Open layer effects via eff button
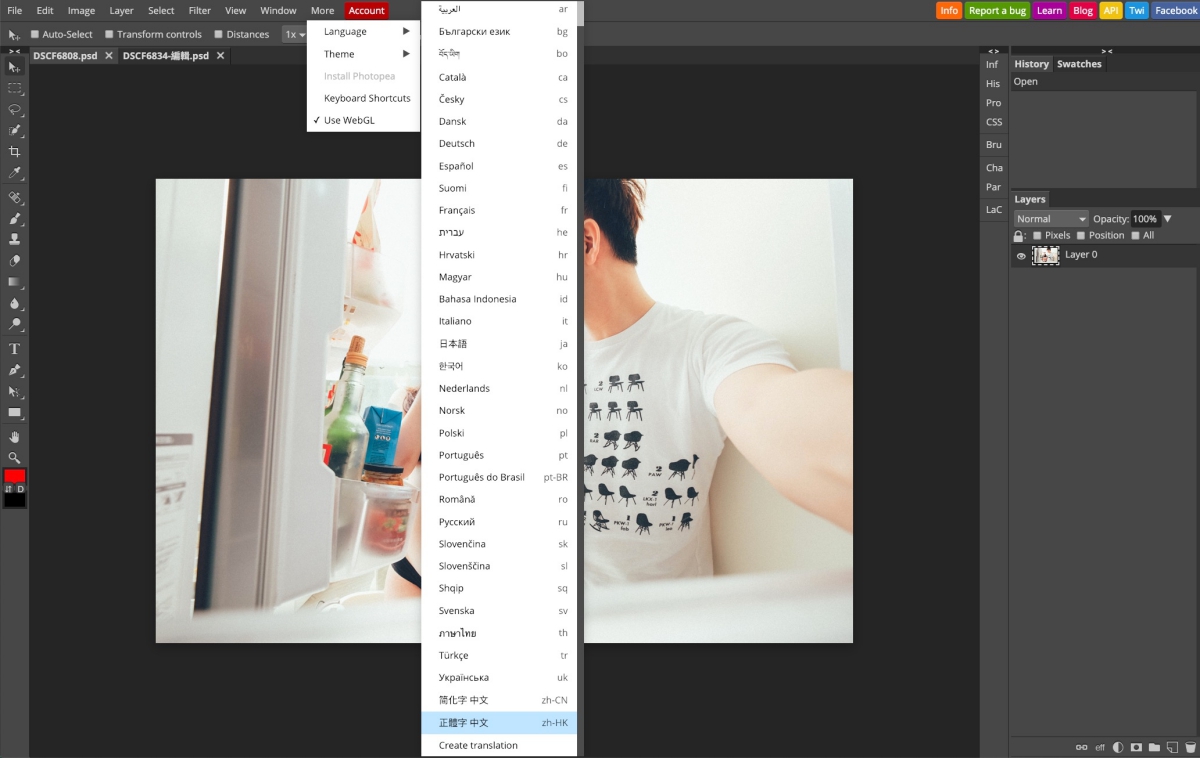The width and height of the screenshot is (1200, 758). point(1100,747)
